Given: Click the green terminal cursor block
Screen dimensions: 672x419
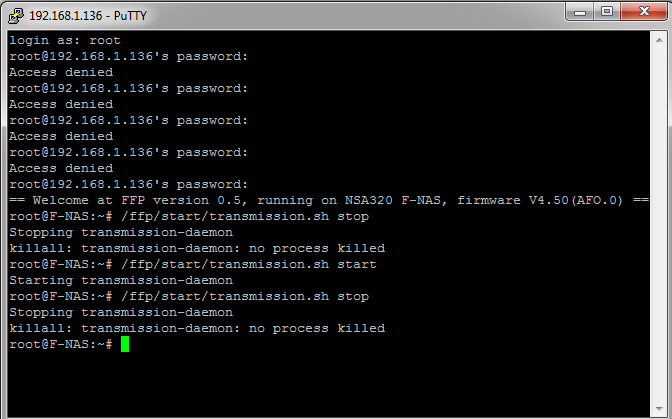Looking at the screenshot, I should coord(125,344).
